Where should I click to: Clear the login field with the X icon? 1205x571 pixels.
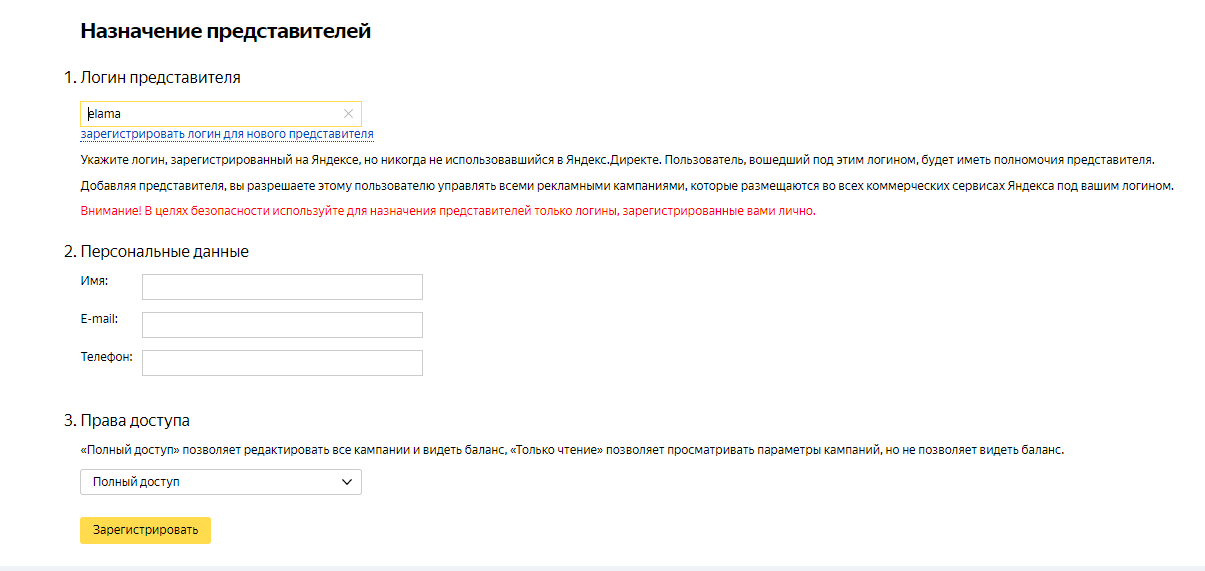click(348, 114)
